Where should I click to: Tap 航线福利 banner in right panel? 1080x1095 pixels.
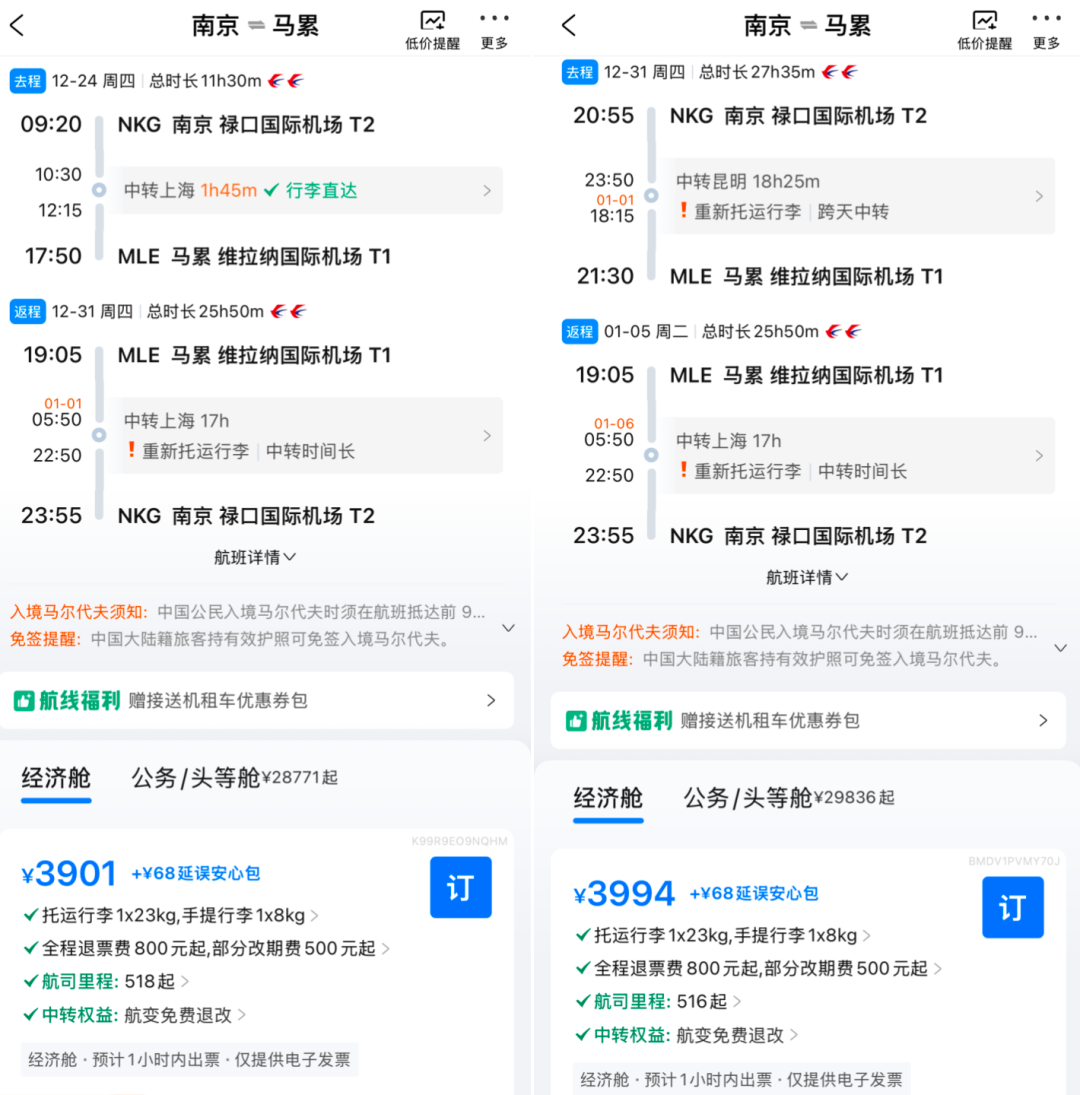coord(808,721)
